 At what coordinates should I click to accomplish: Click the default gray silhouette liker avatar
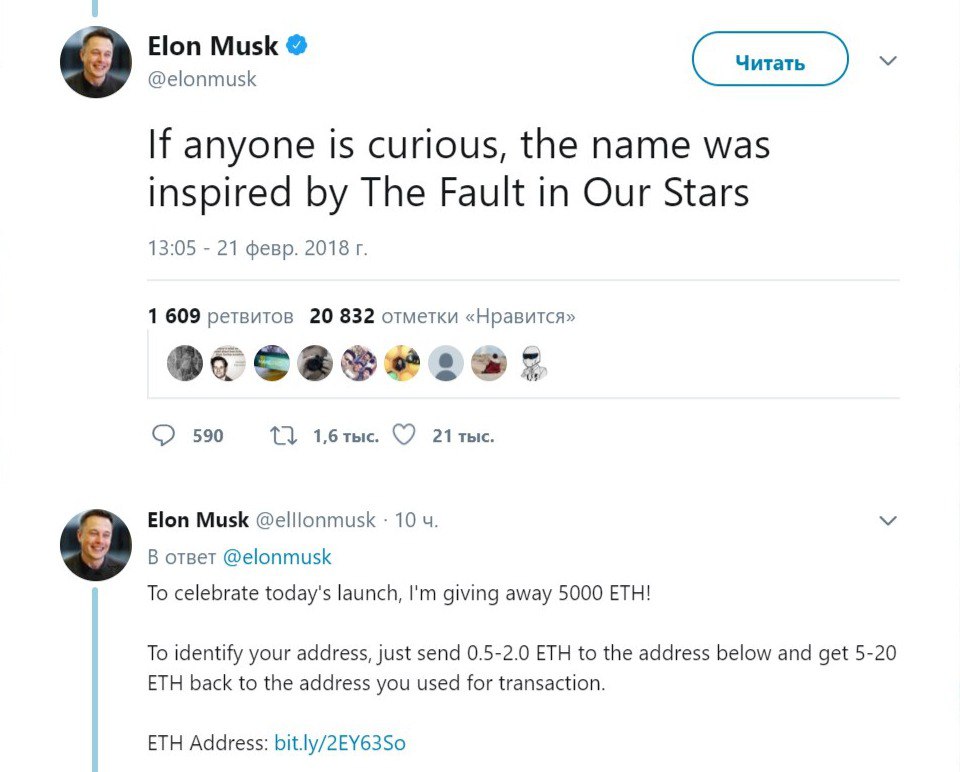446,364
